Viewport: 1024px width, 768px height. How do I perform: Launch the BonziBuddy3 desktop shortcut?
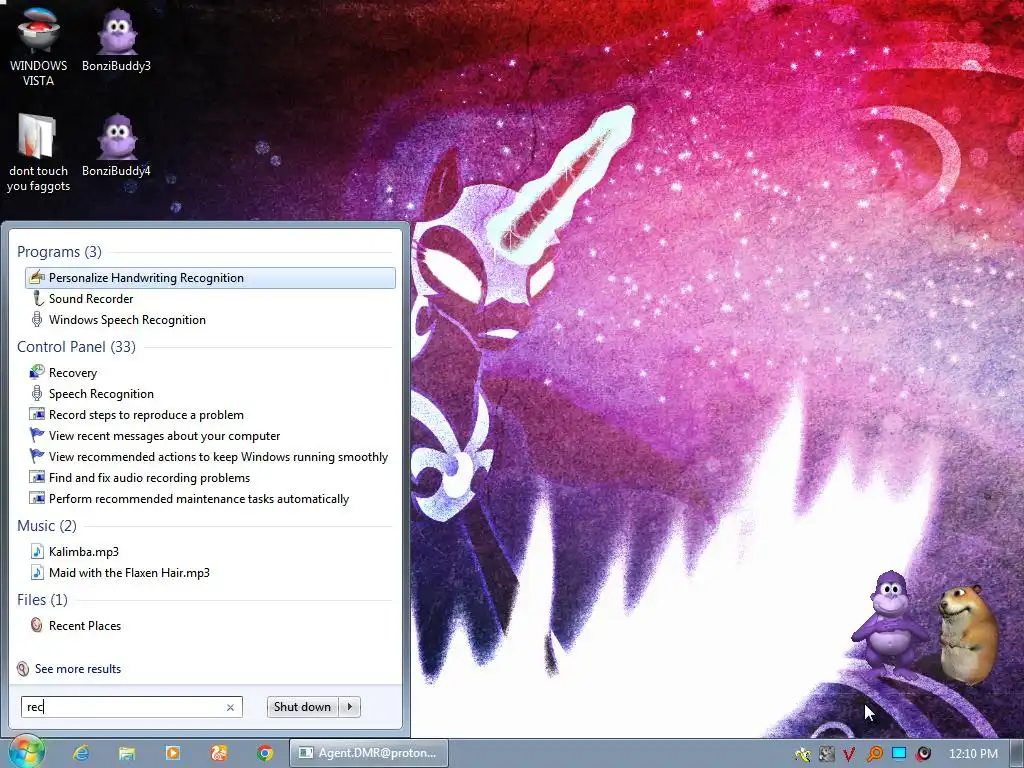116,40
